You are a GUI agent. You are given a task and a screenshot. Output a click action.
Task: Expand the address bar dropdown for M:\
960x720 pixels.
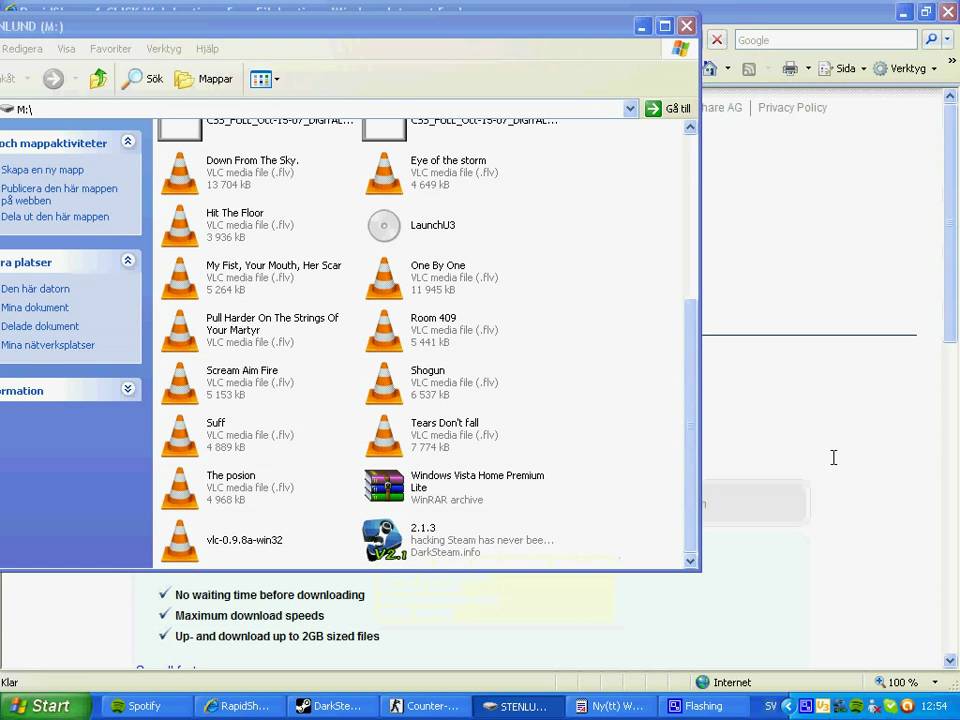(x=630, y=109)
